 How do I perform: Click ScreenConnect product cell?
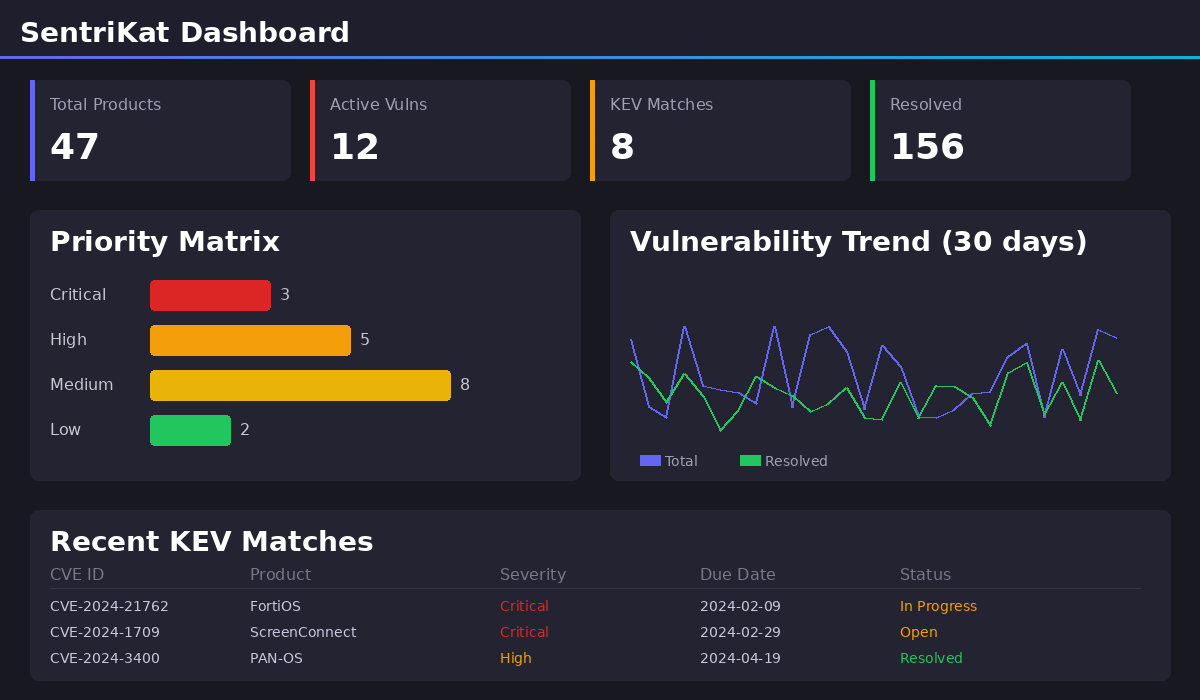[x=303, y=632]
